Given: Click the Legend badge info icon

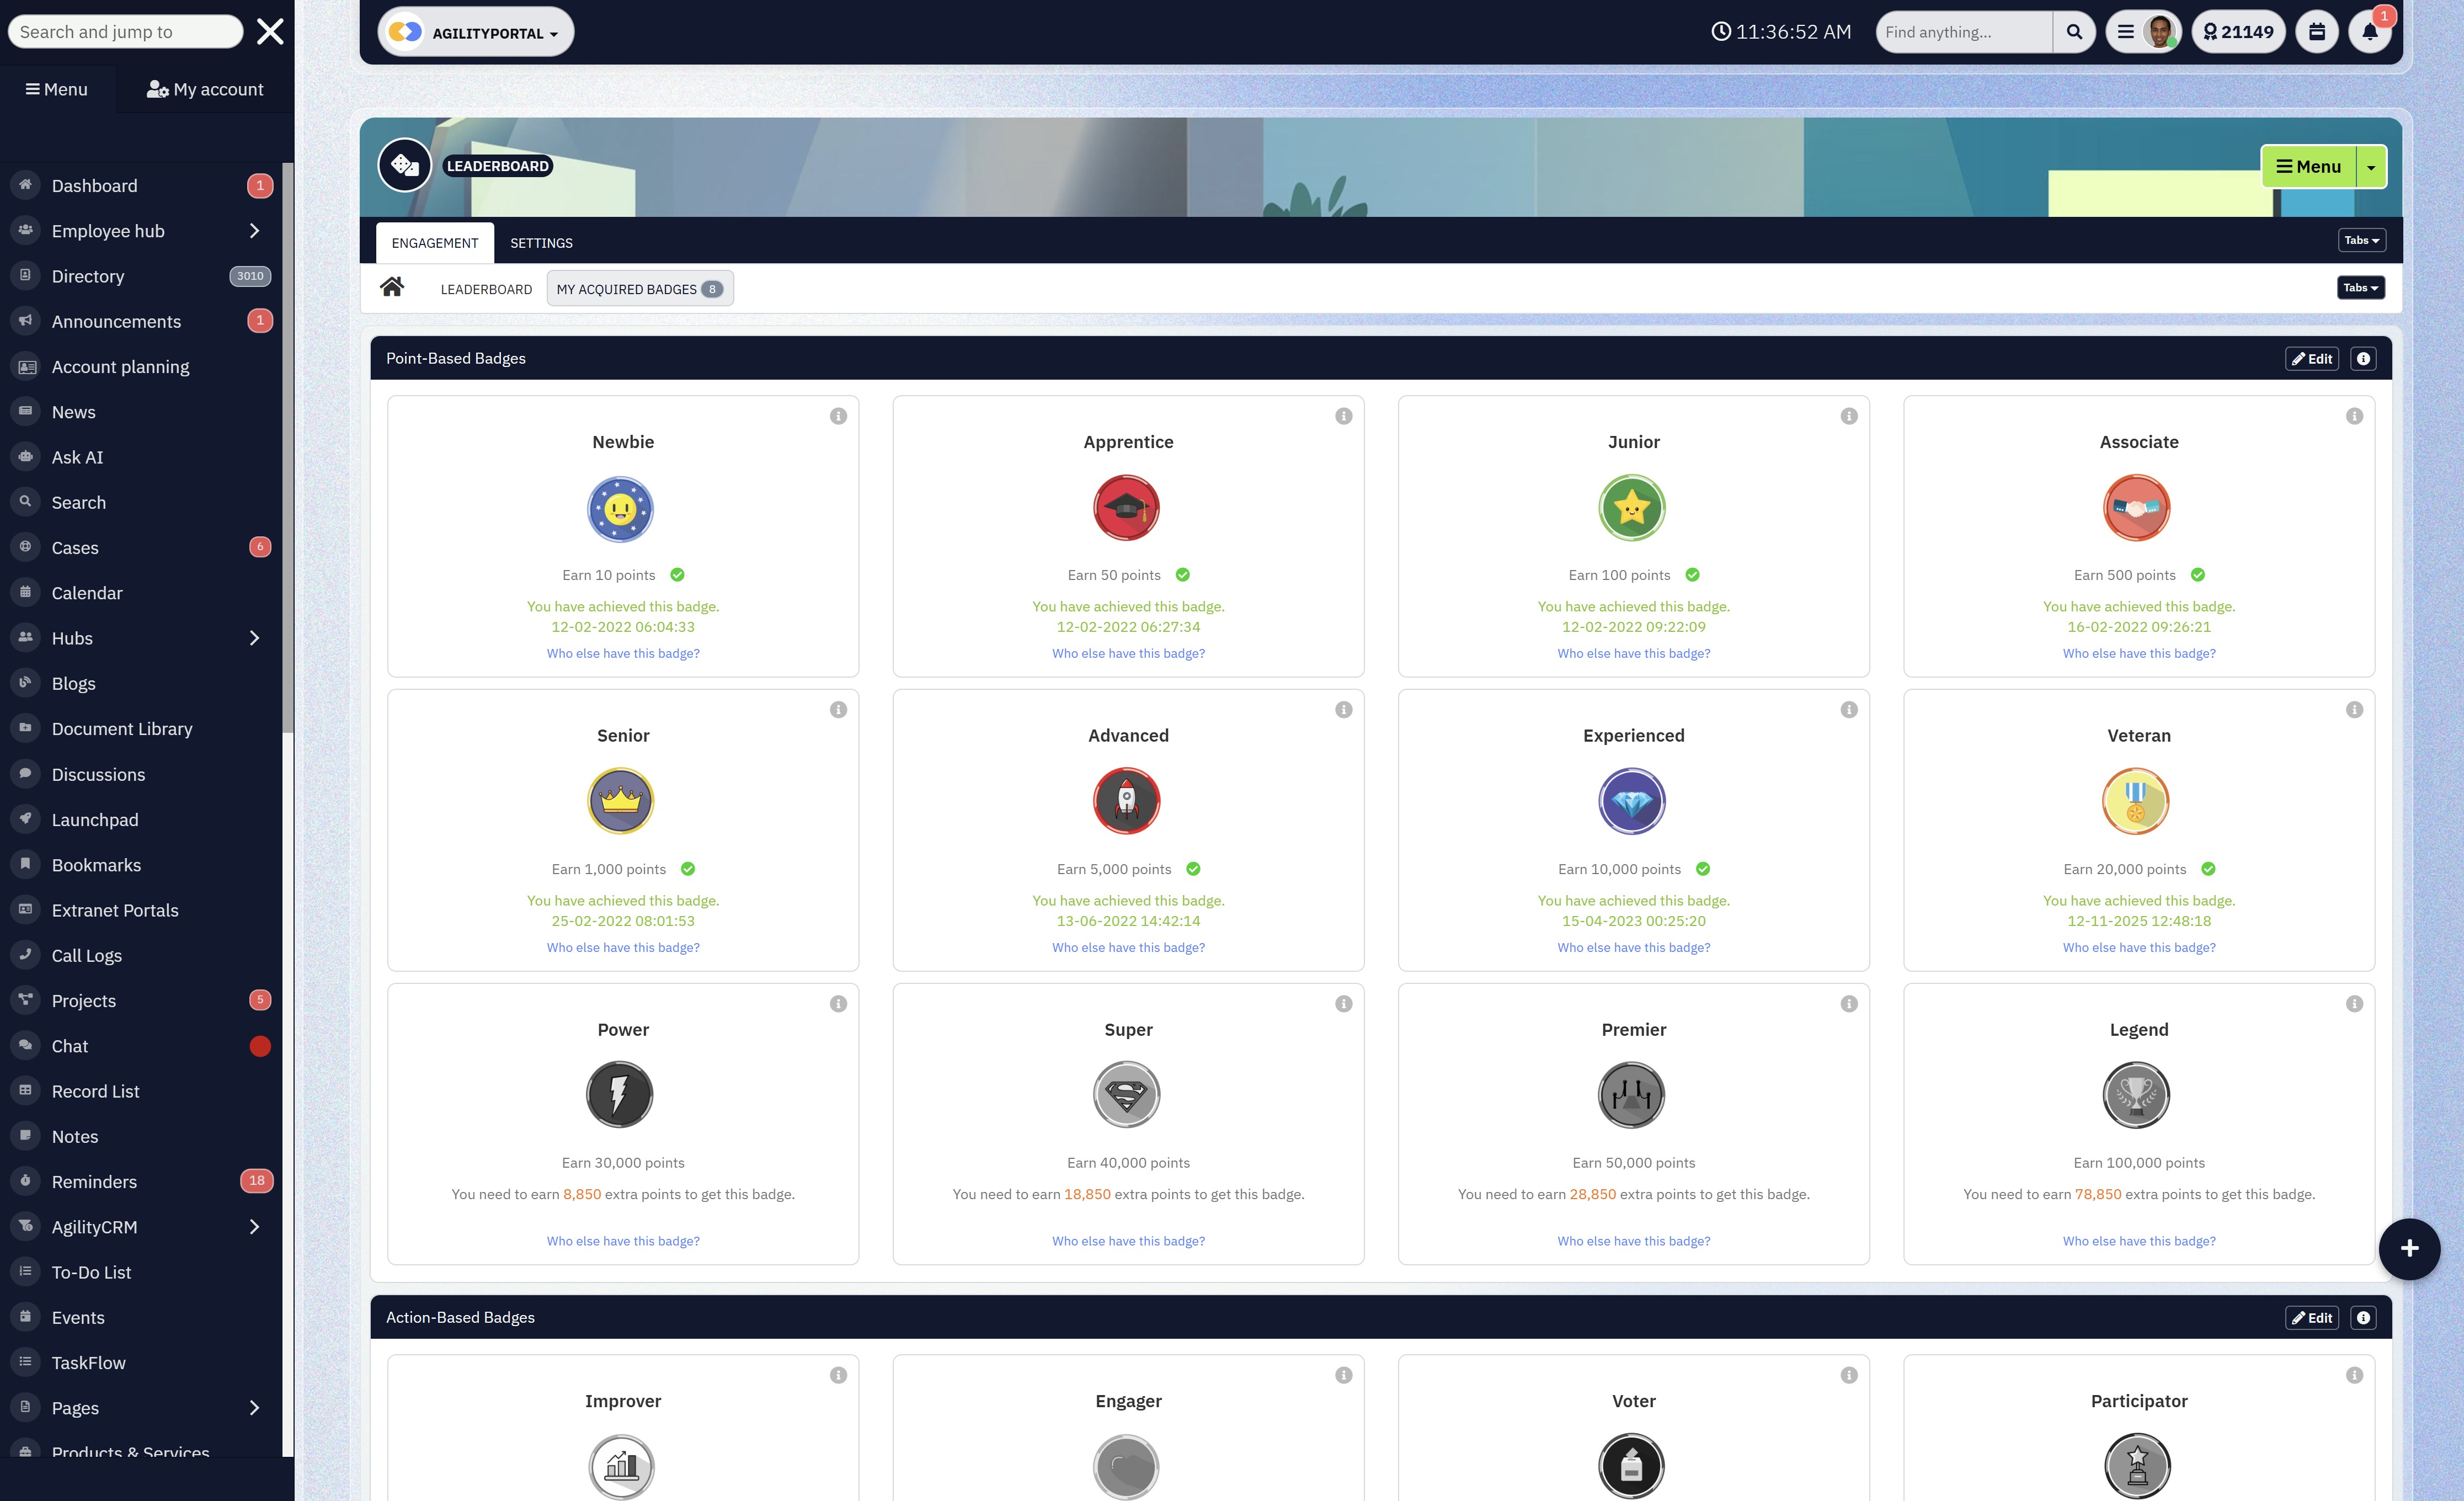Looking at the screenshot, I should (2354, 1004).
